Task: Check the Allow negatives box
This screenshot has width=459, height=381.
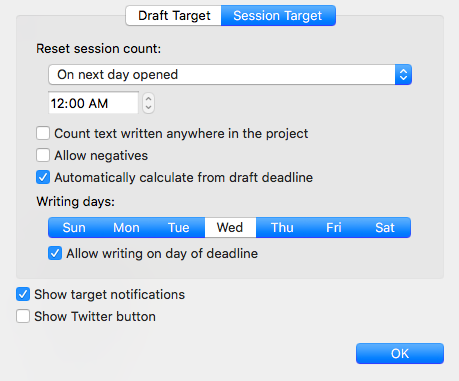Action: click(x=43, y=155)
